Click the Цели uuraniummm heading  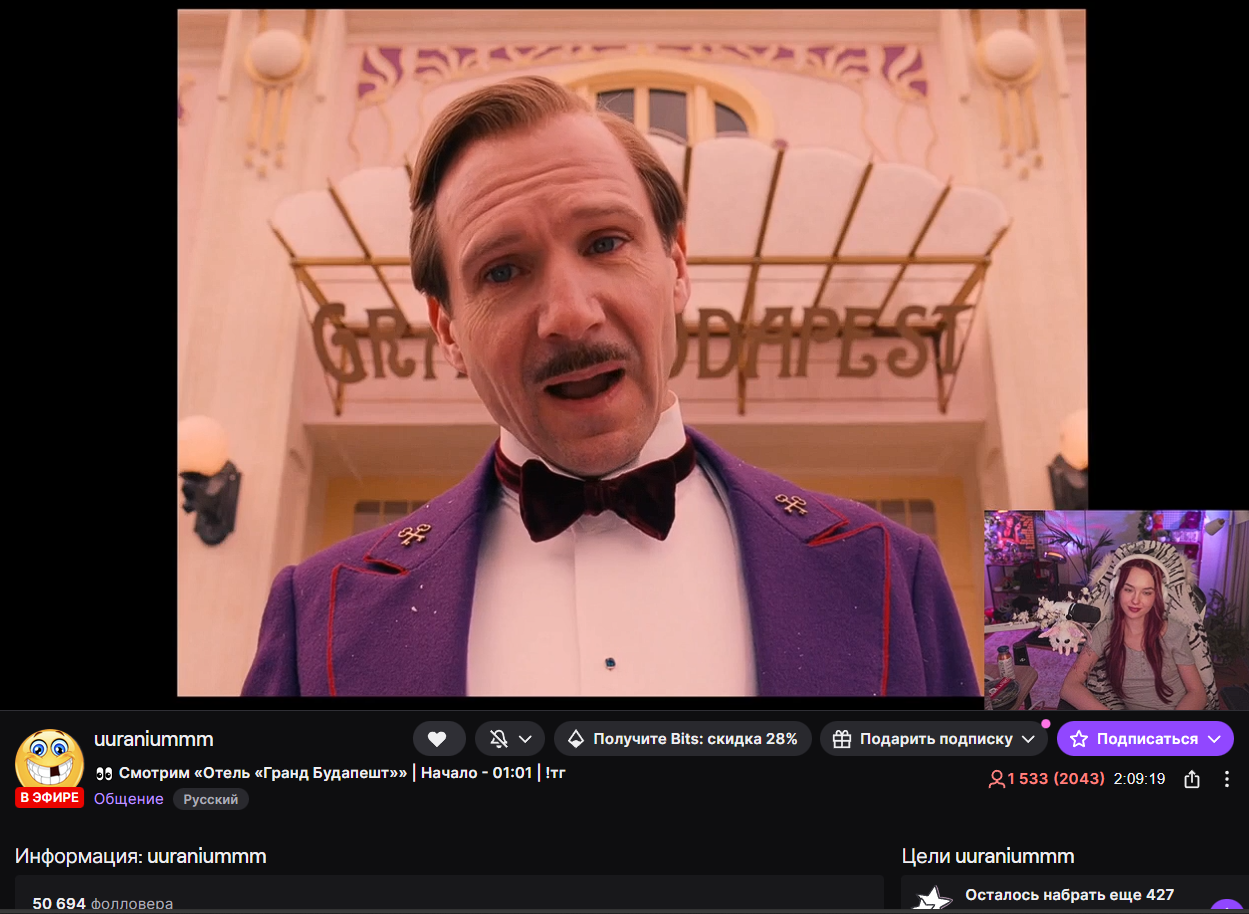[x=988, y=856]
